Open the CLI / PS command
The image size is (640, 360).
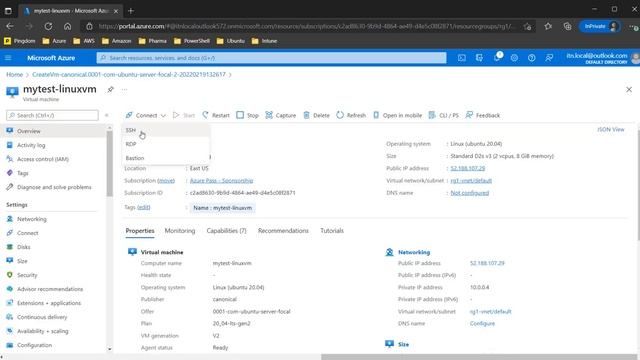tap(443, 115)
